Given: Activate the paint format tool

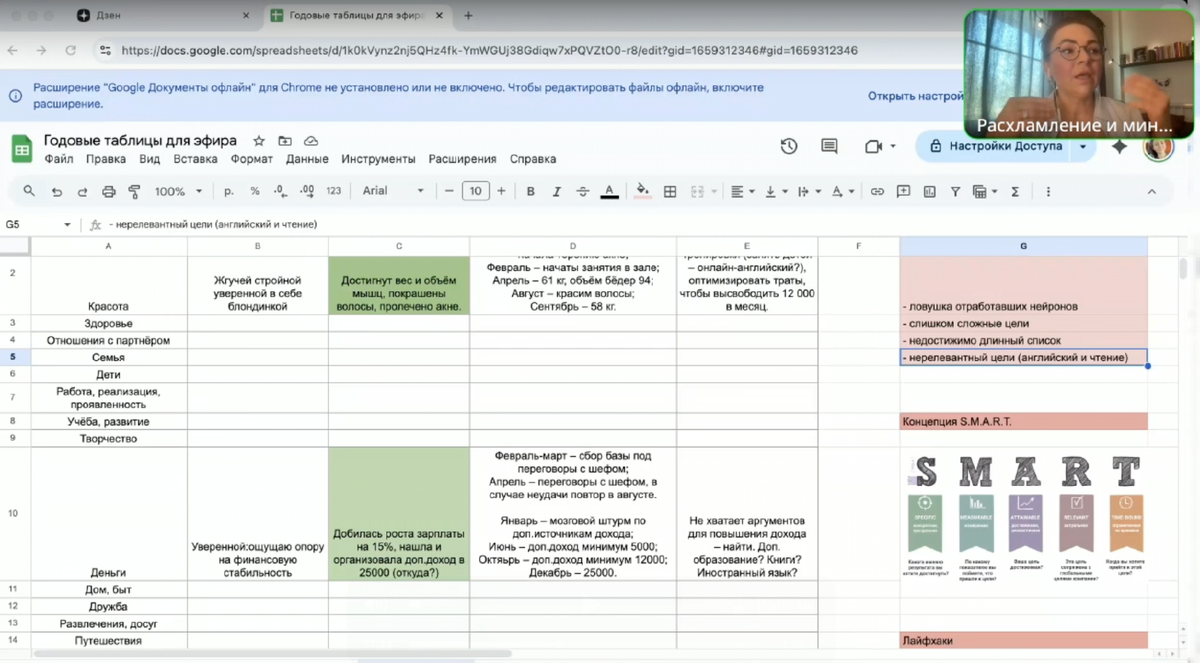Looking at the screenshot, I should point(134,191).
